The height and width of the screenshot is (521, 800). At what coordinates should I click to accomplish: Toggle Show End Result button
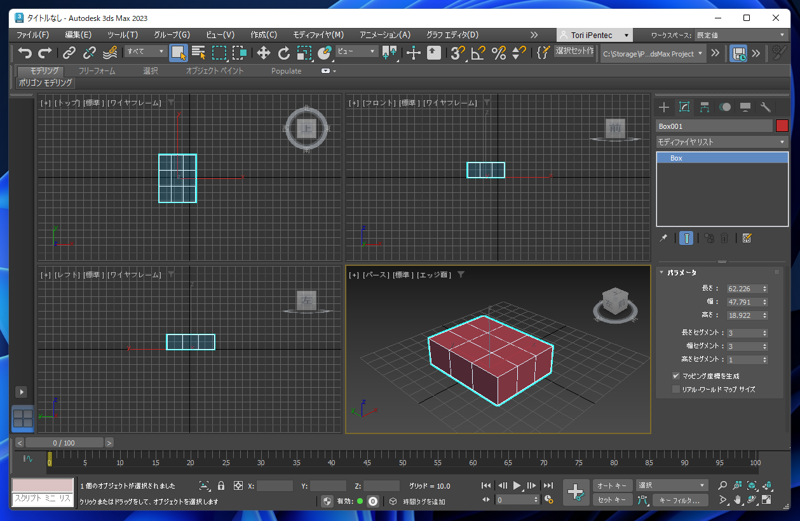click(x=686, y=238)
